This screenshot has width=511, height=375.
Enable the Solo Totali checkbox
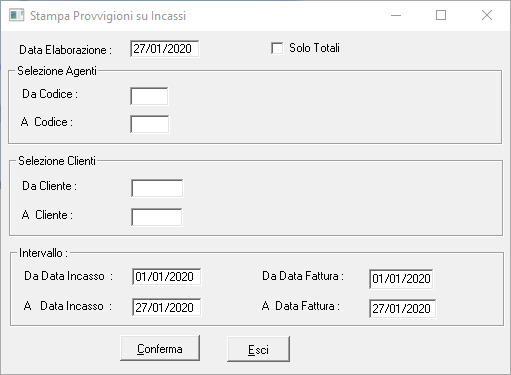pos(277,48)
